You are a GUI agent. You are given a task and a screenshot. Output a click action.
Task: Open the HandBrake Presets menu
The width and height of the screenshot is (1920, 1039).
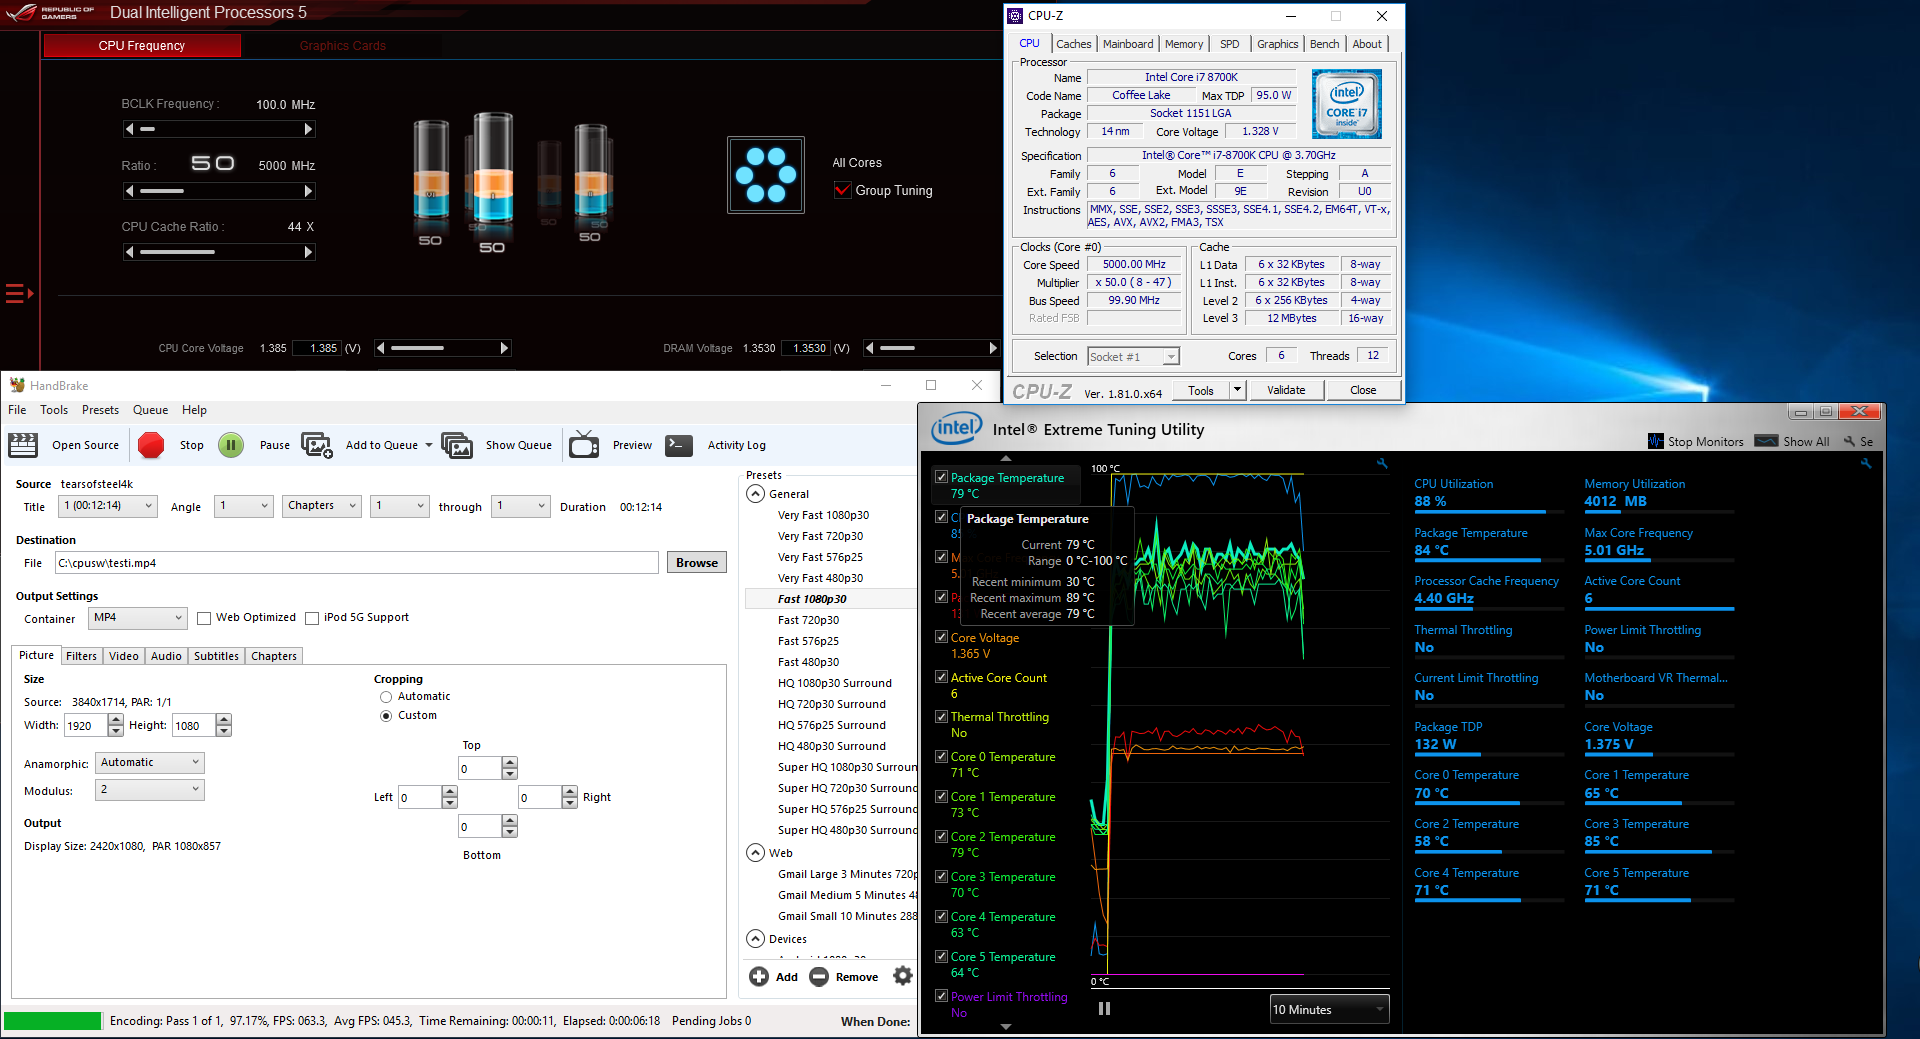tap(100, 410)
